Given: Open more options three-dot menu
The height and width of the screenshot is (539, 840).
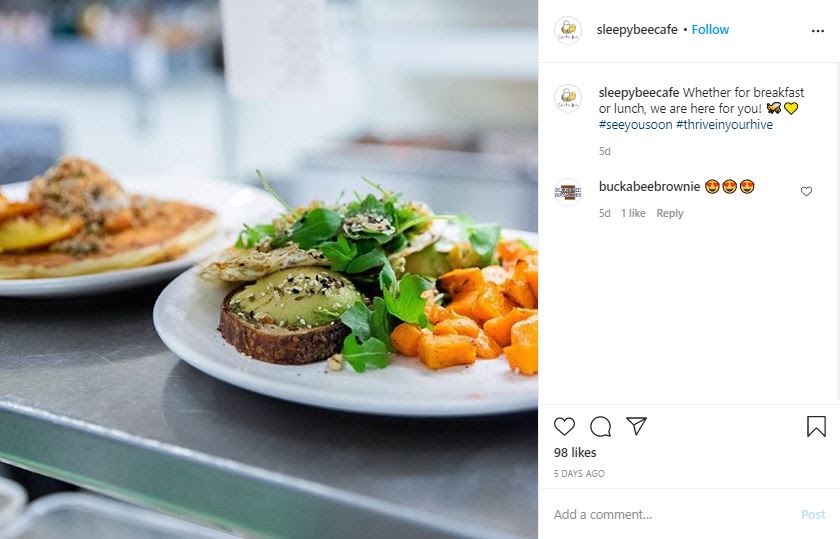Looking at the screenshot, I should 818,31.
